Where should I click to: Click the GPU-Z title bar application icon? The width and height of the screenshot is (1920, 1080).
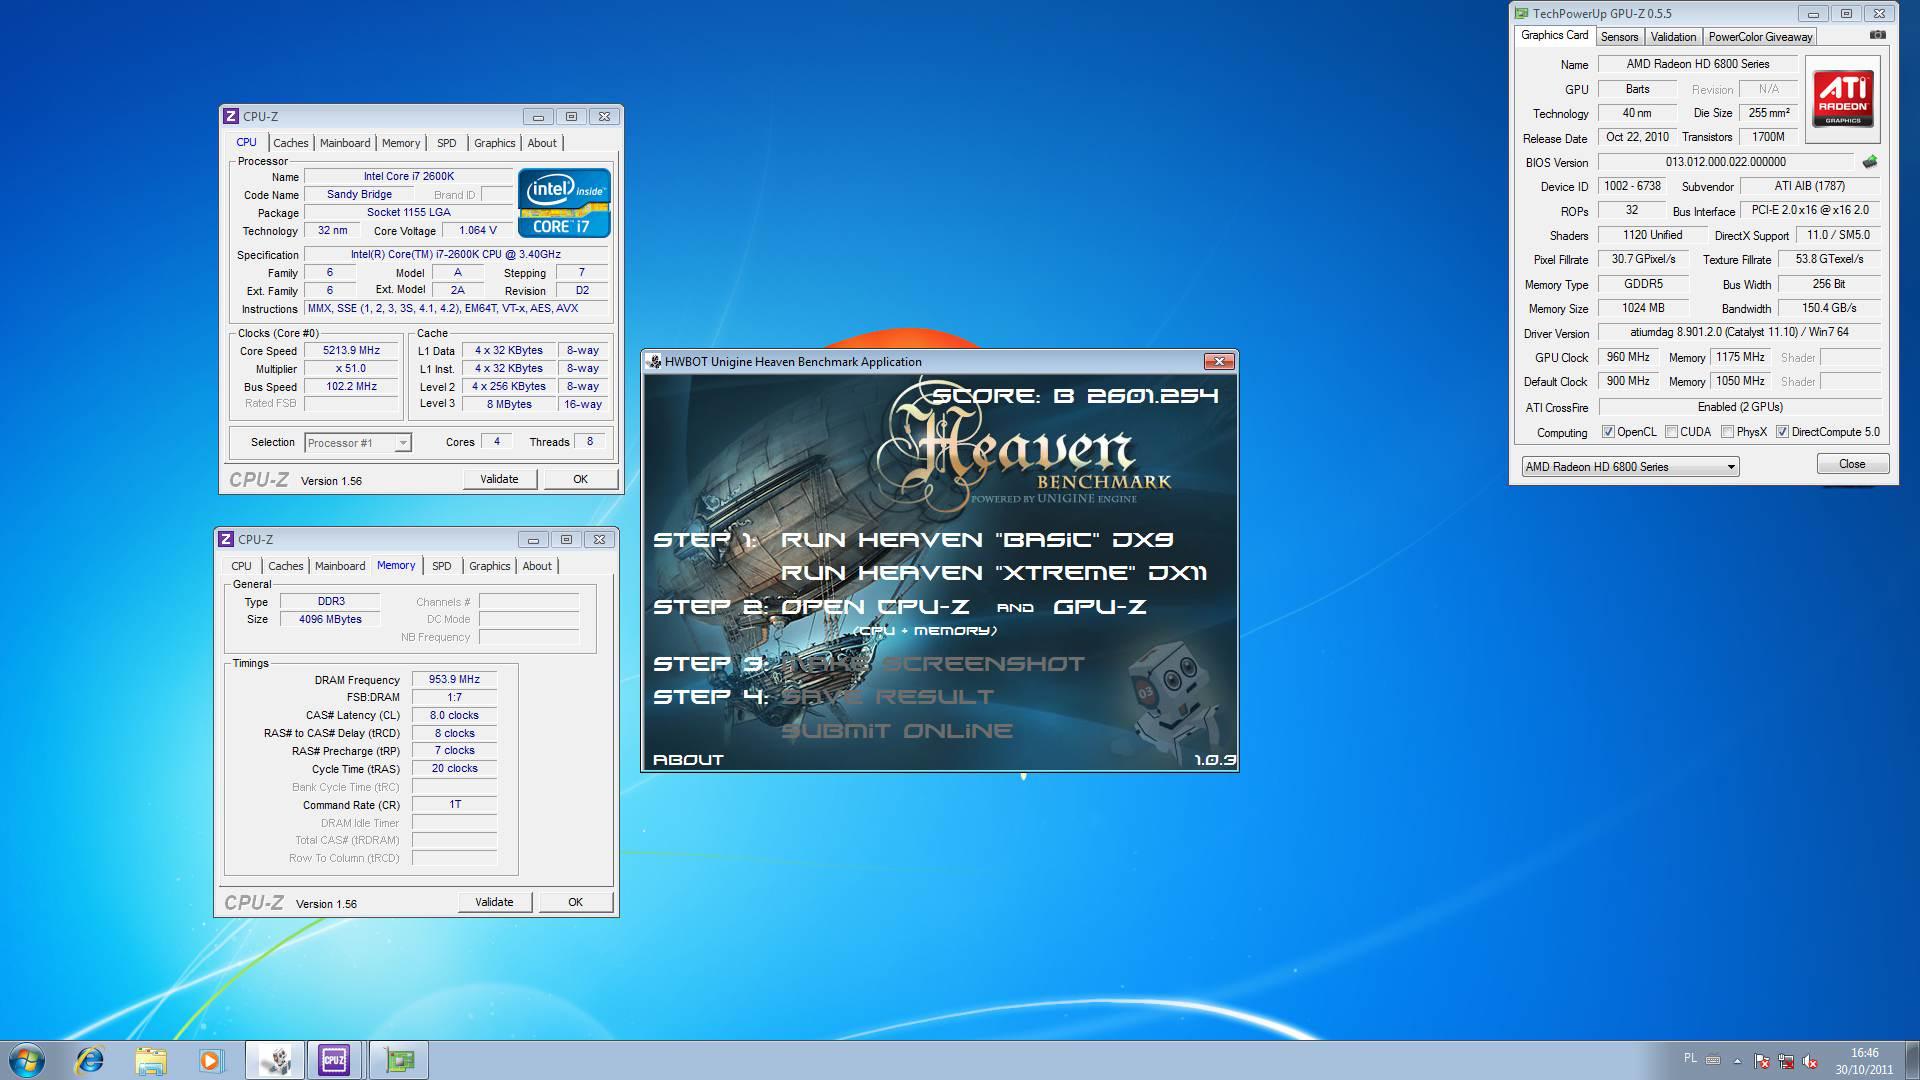tap(1521, 13)
